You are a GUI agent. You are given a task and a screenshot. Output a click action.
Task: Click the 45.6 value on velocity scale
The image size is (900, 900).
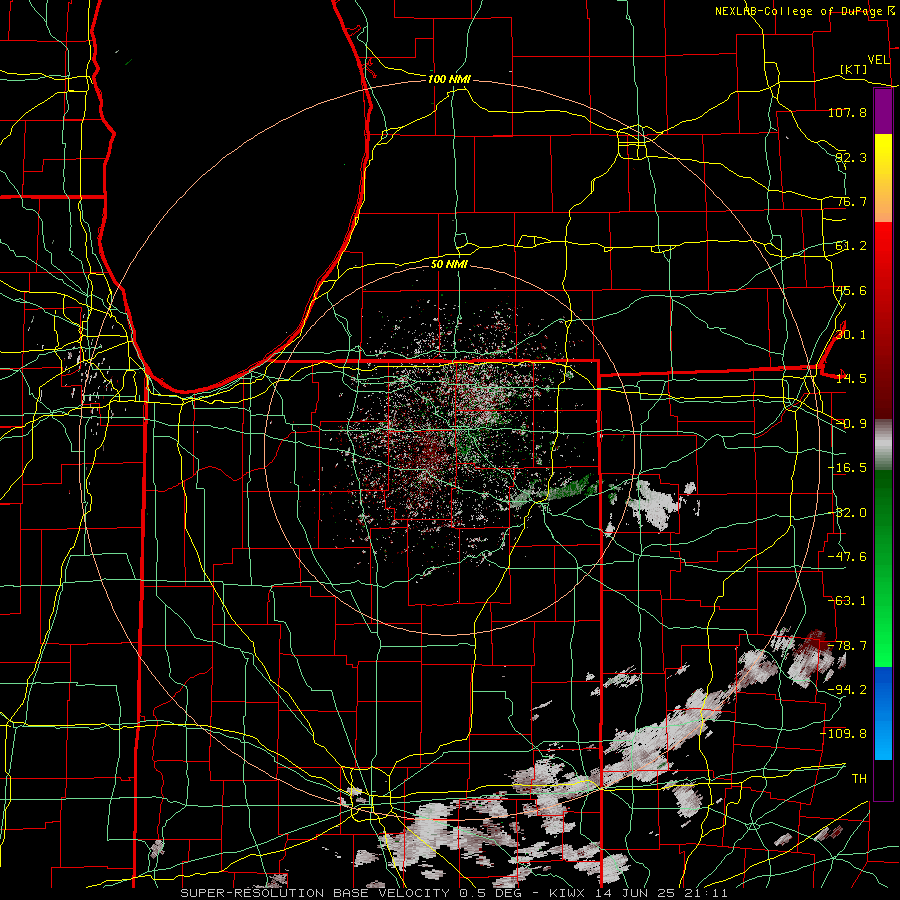point(851,290)
